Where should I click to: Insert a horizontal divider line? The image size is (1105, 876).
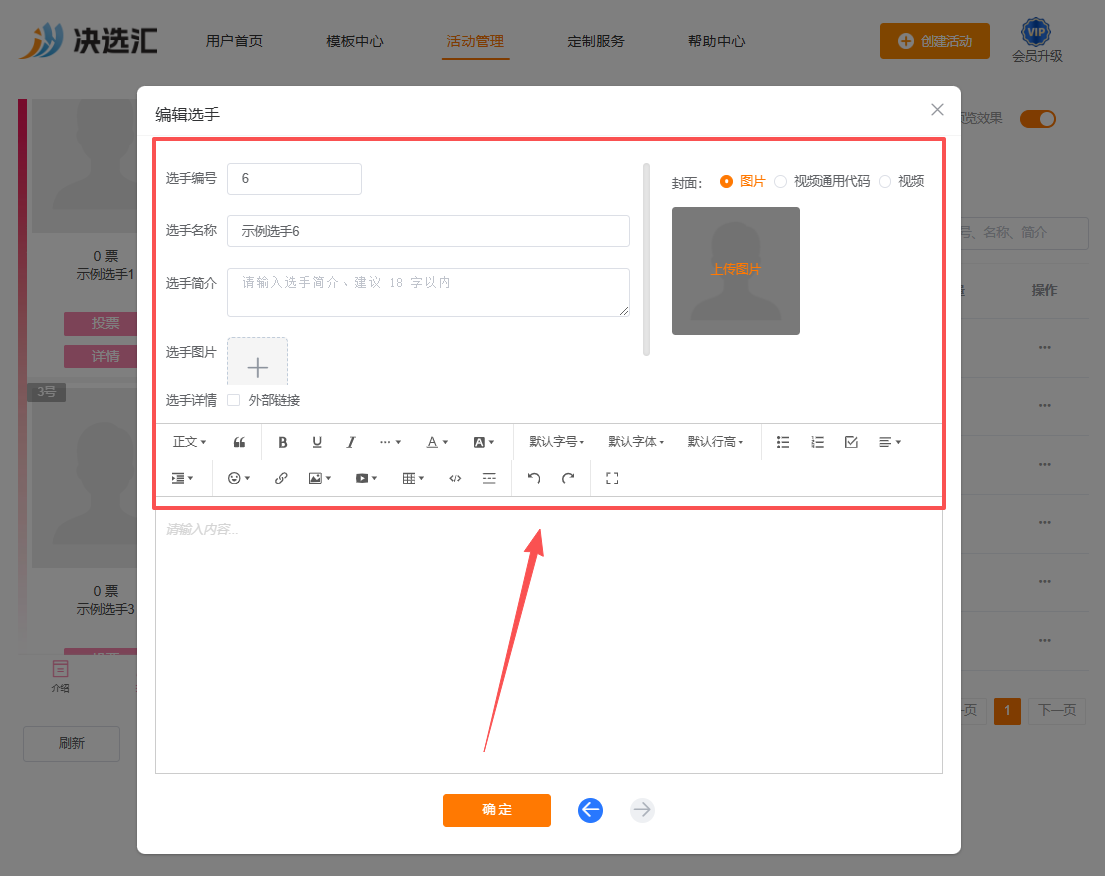pyautogui.click(x=489, y=479)
